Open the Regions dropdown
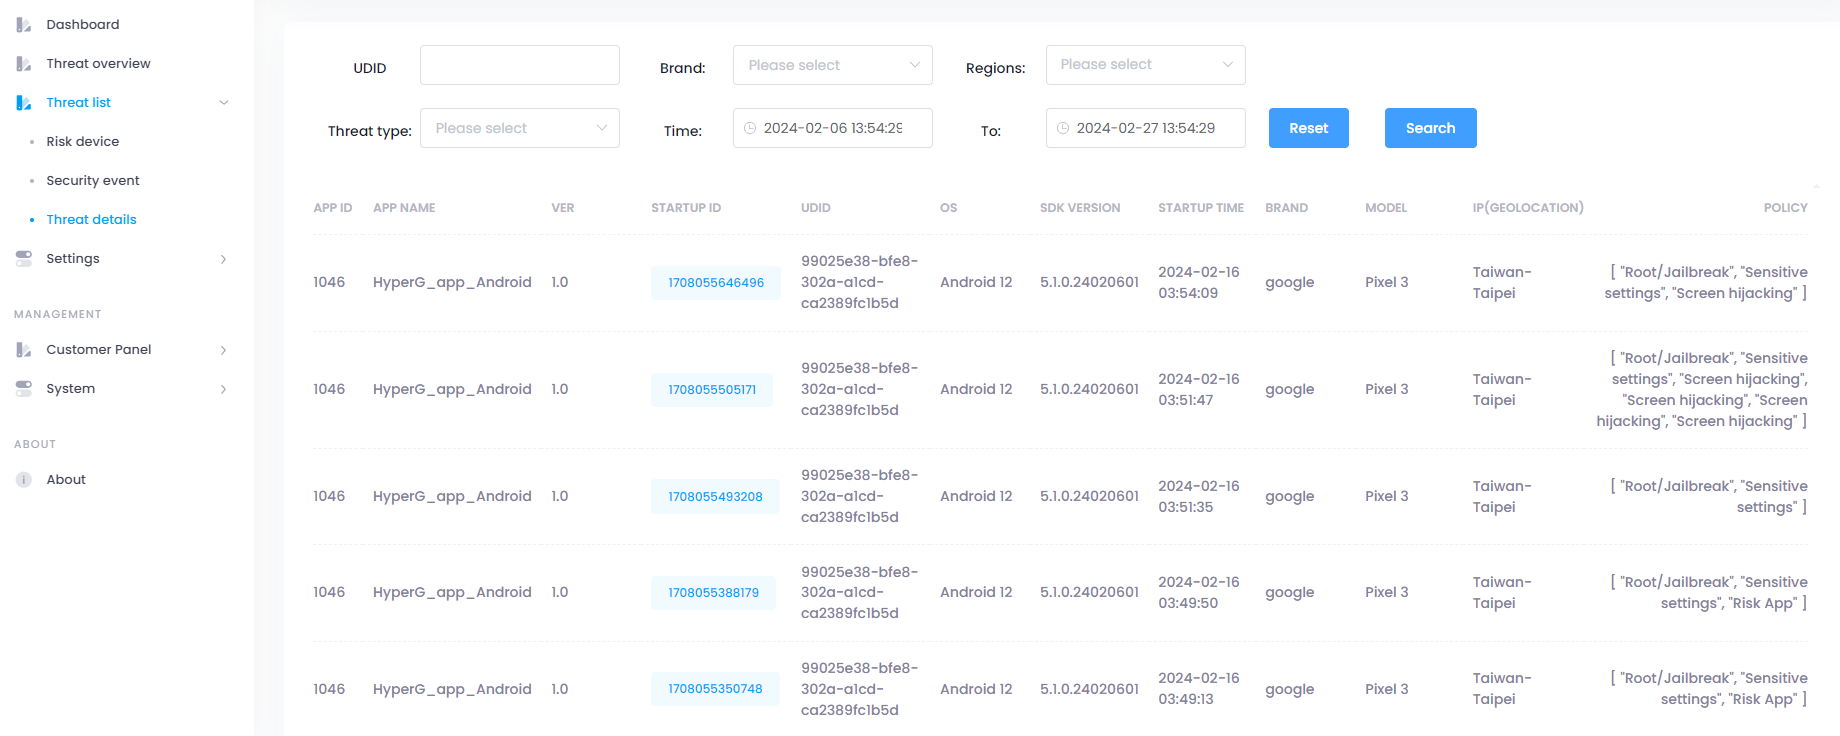Screen dimensions: 1840x736 [x=1145, y=65]
